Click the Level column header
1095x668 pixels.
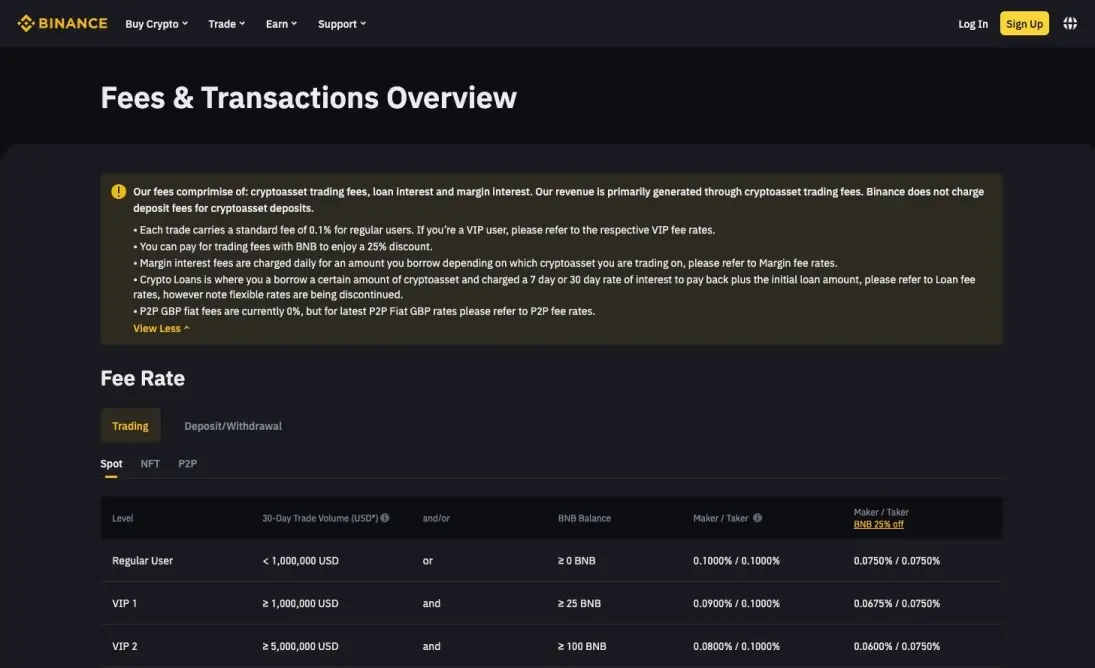pos(122,518)
